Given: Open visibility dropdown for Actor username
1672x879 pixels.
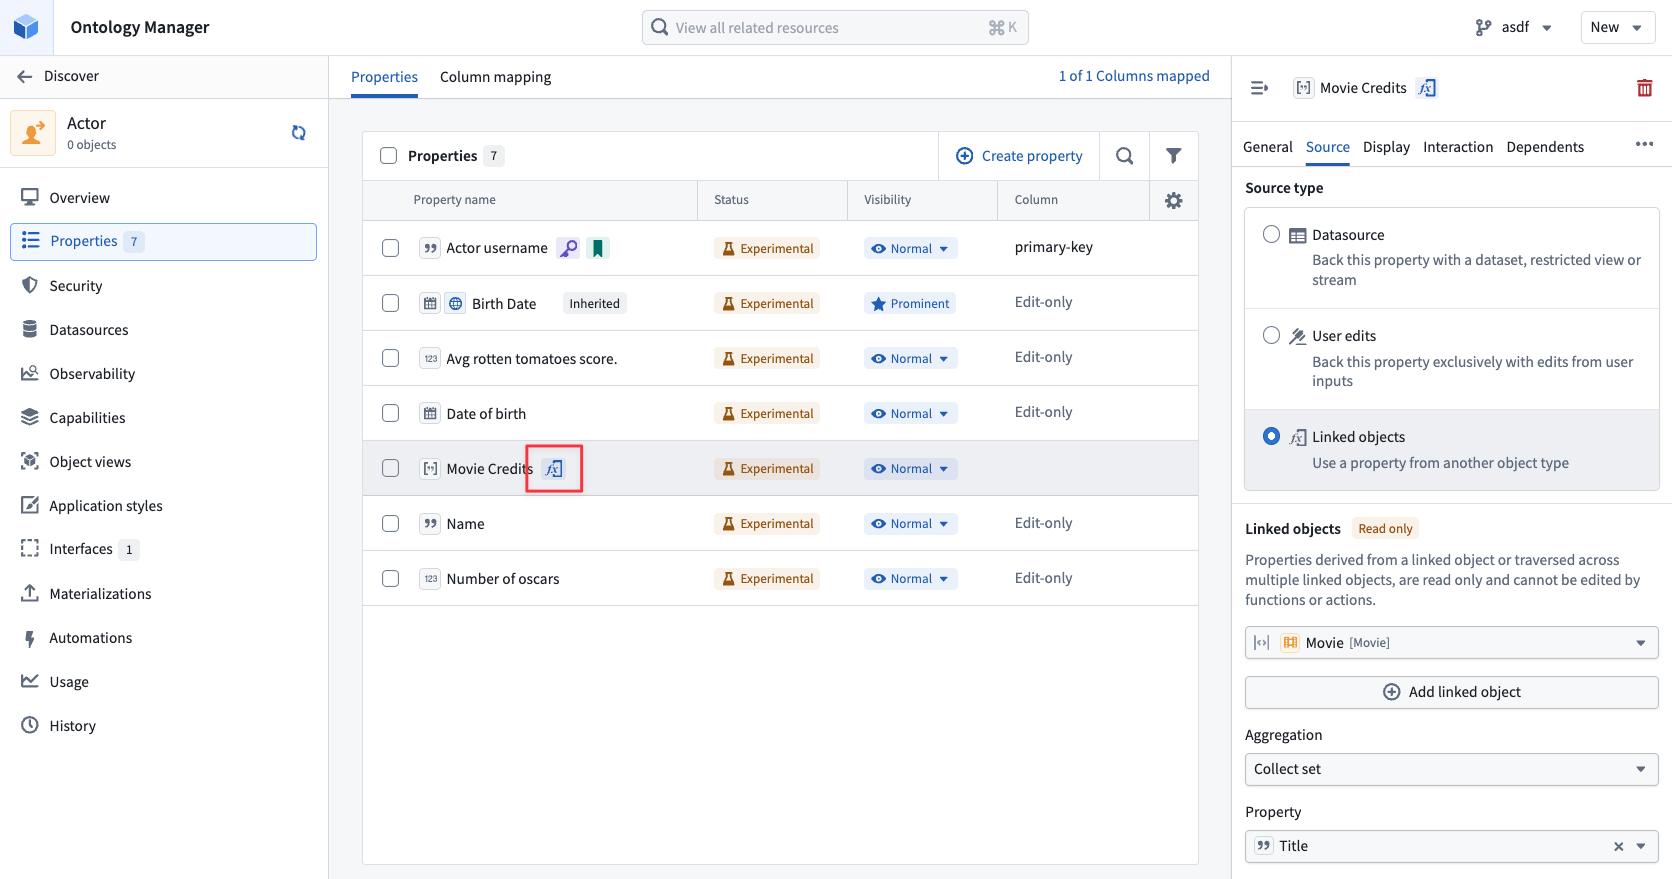Looking at the screenshot, I should (910, 248).
